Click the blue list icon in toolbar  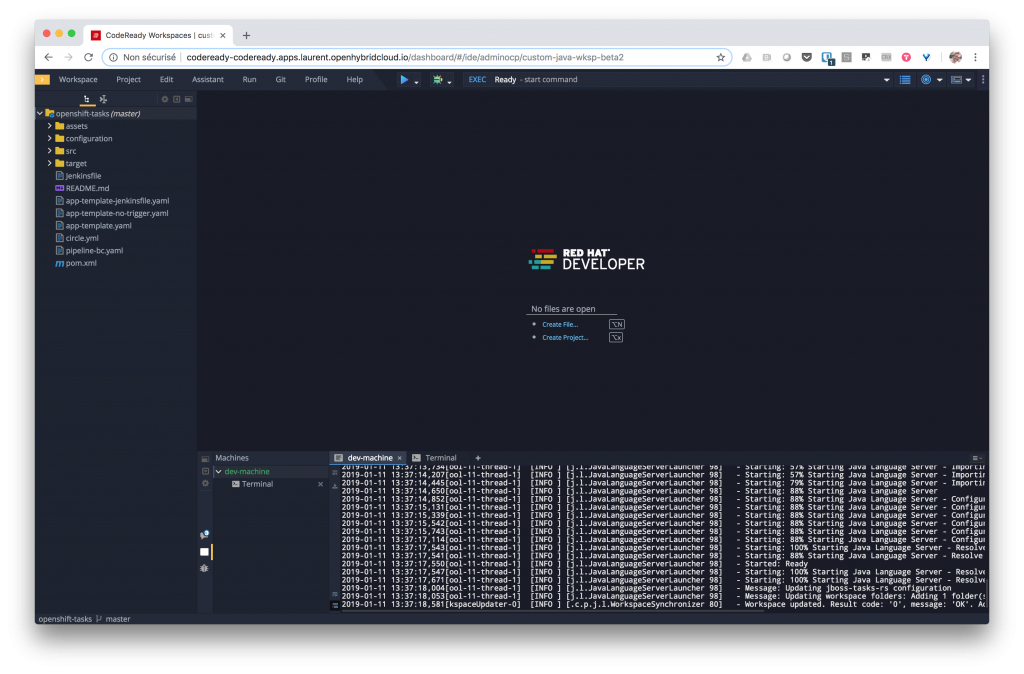(905, 79)
